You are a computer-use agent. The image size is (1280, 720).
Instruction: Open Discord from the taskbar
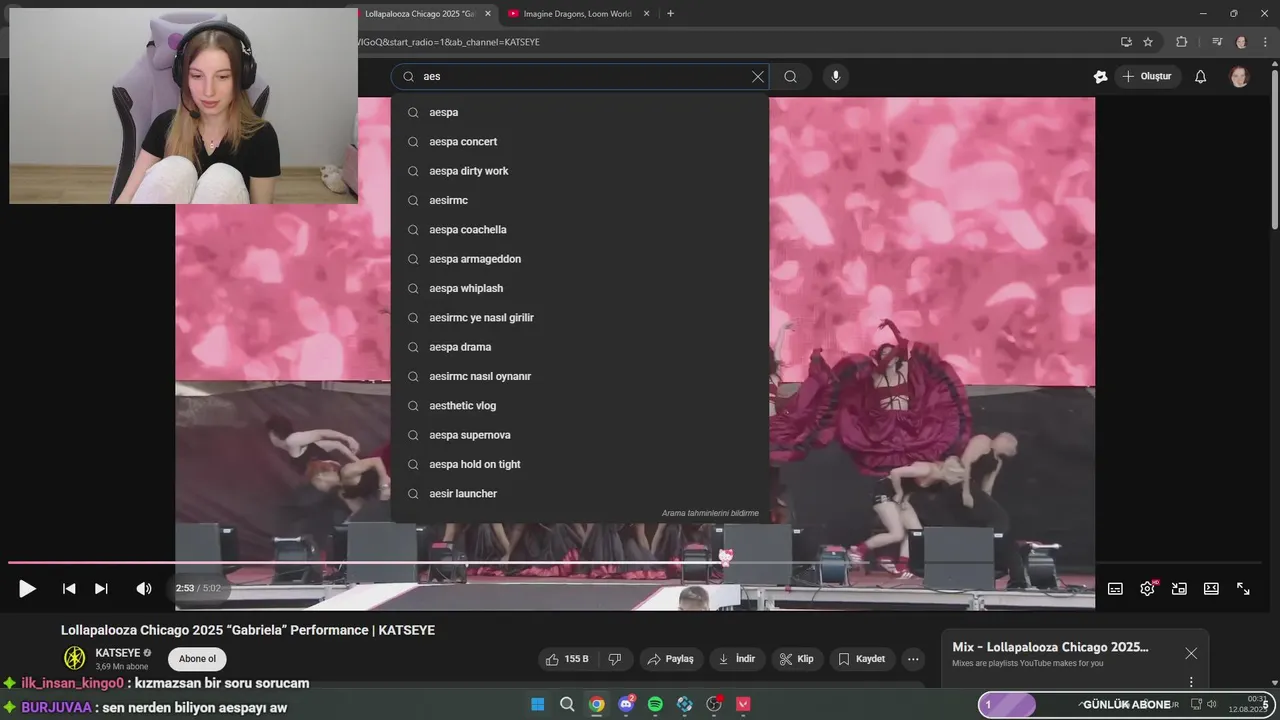(626, 704)
